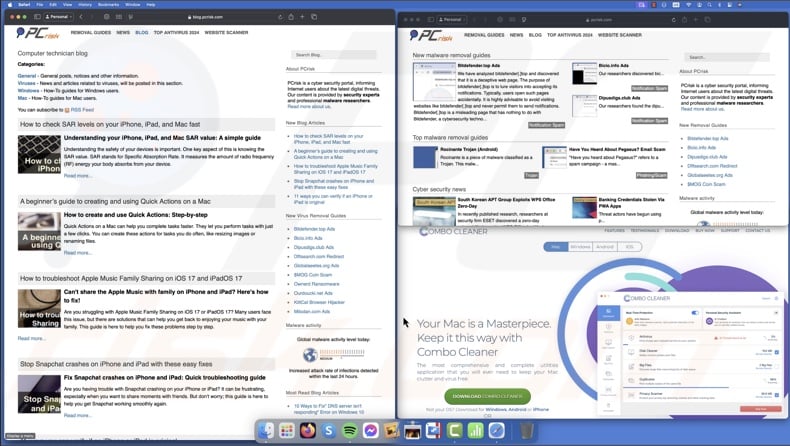Click Read more under Quick Actions article
The image size is (790, 446).
78,252
